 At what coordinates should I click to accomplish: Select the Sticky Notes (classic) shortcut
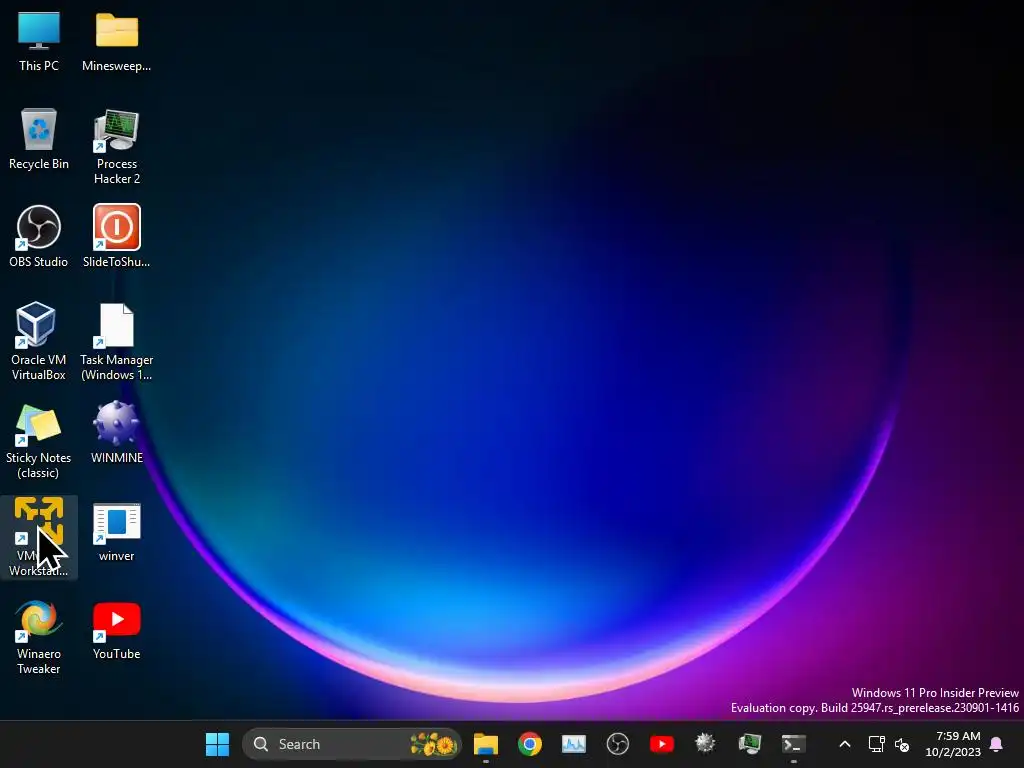click(39, 441)
